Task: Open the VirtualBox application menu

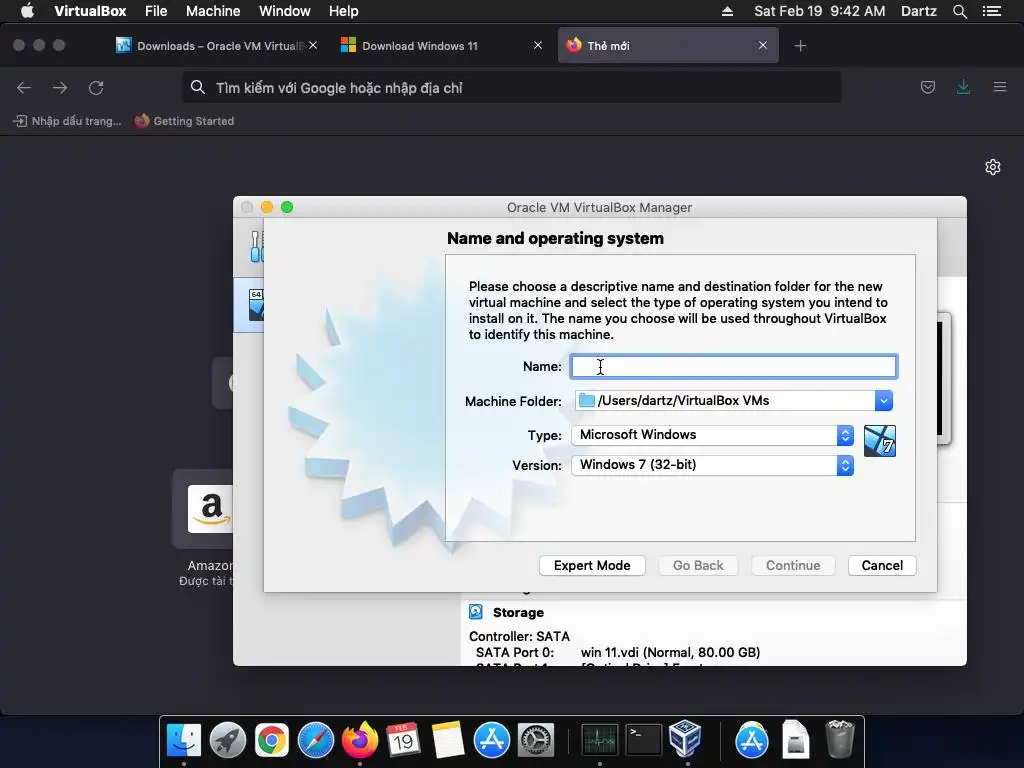Action: (90, 11)
